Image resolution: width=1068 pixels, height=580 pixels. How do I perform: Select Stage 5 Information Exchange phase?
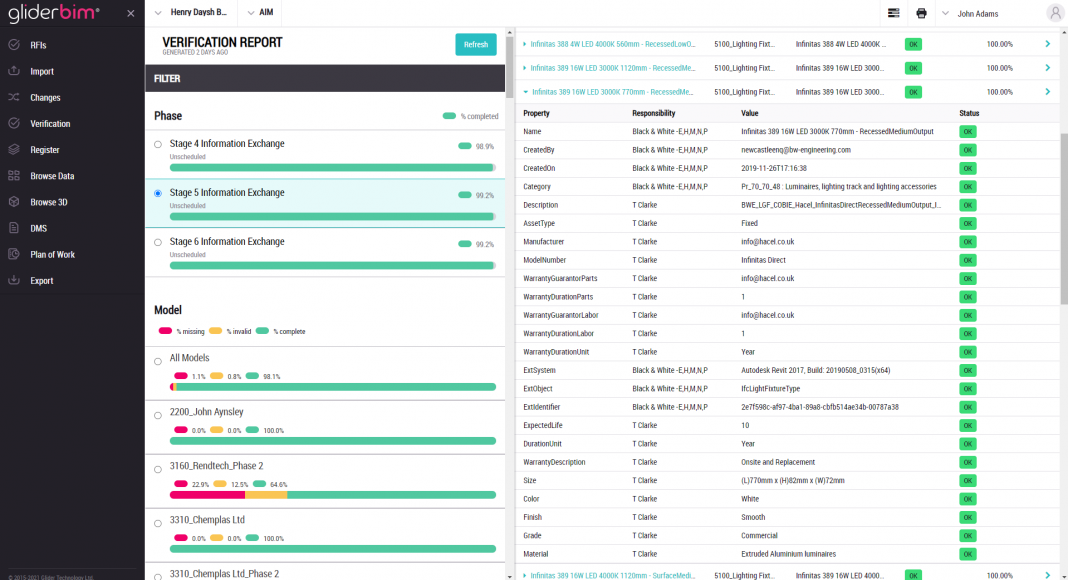click(158, 193)
